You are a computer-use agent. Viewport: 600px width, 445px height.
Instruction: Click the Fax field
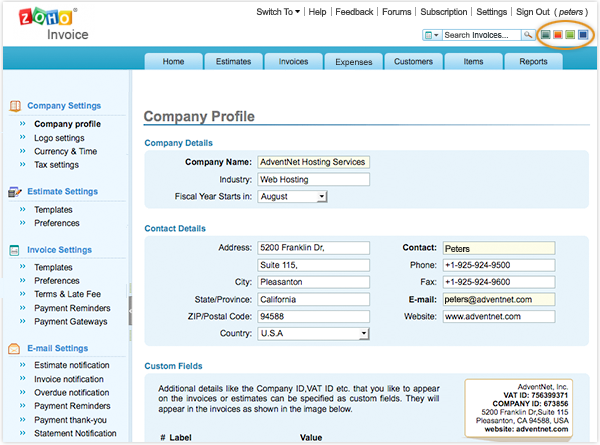pyautogui.click(x=499, y=282)
